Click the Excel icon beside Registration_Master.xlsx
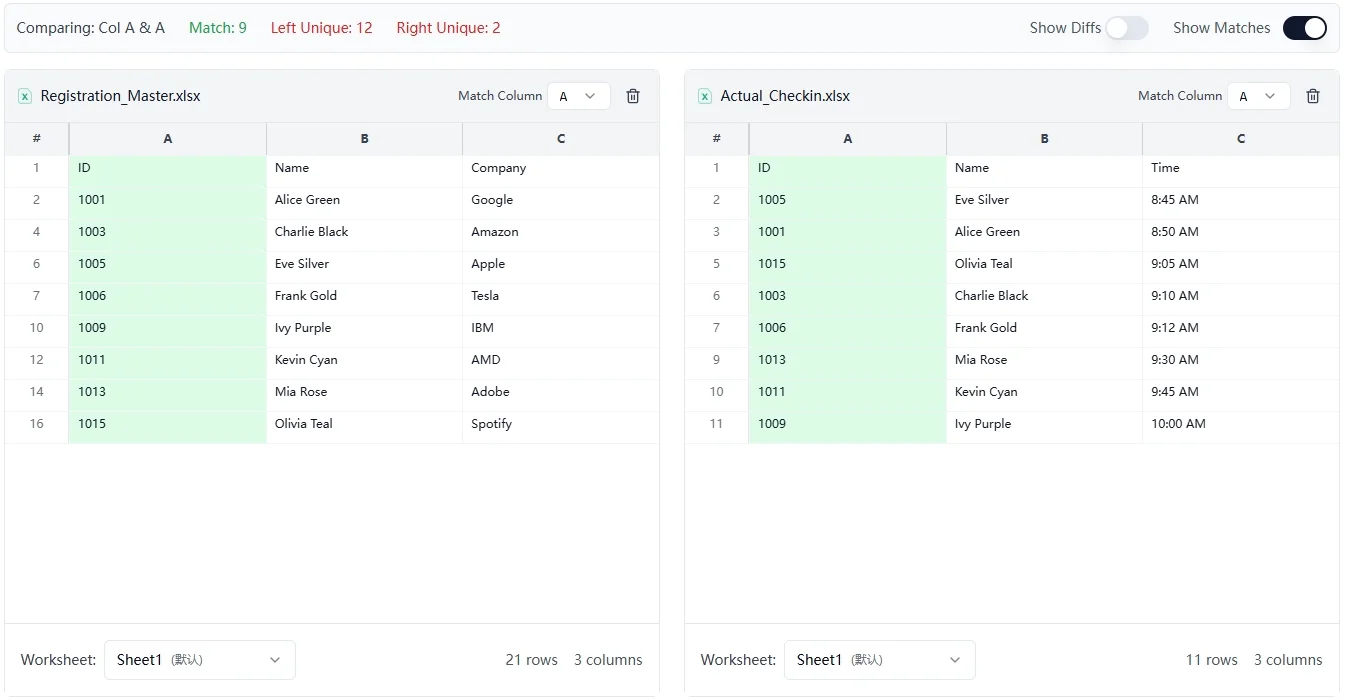The height and width of the screenshot is (700, 1345). point(24,96)
